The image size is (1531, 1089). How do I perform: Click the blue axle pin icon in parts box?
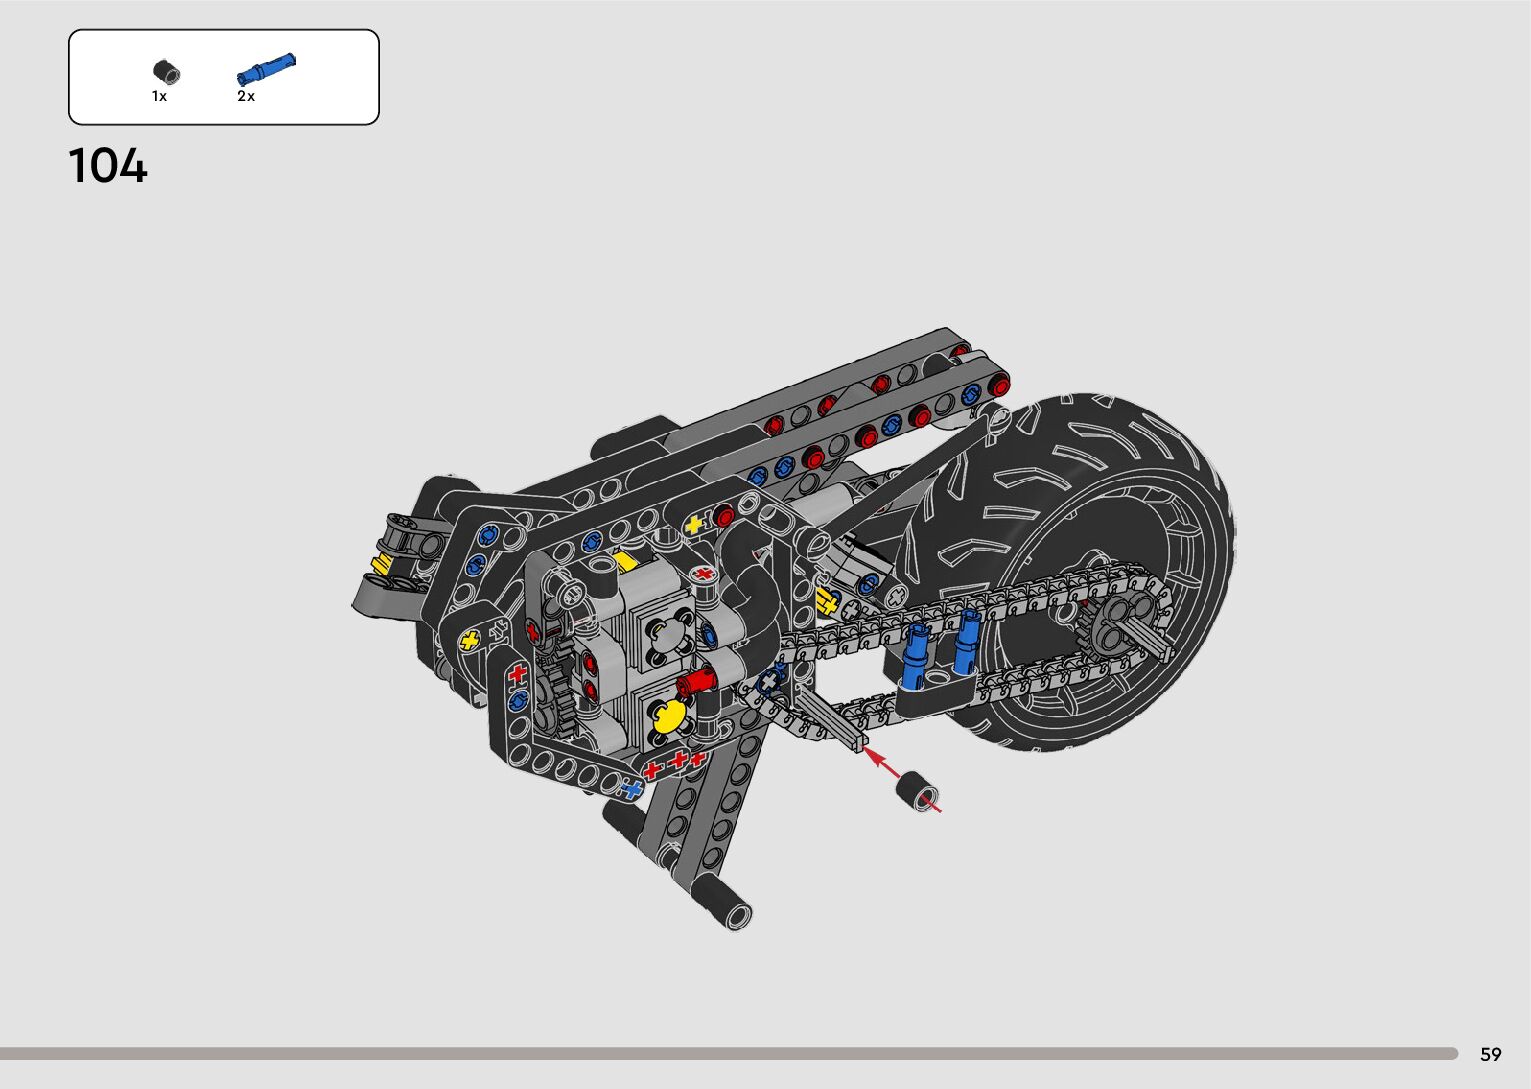pyautogui.click(x=266, y=70)
